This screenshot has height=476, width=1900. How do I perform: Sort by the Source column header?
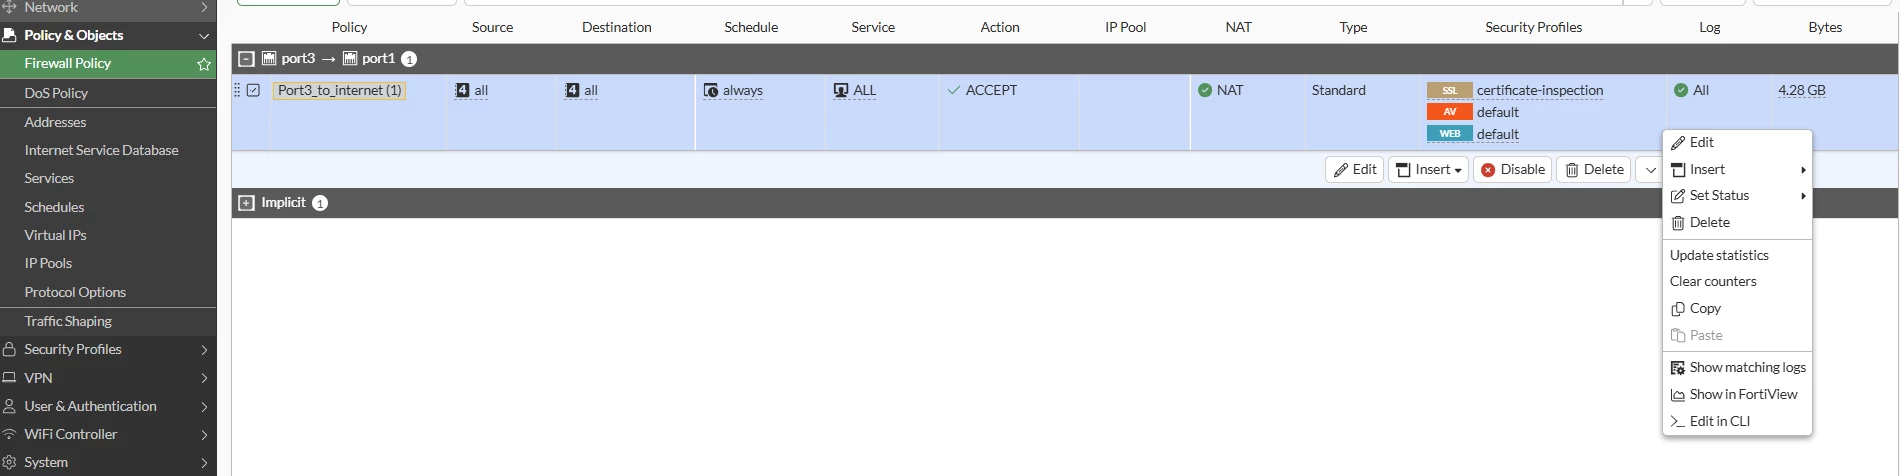[492, 27]
